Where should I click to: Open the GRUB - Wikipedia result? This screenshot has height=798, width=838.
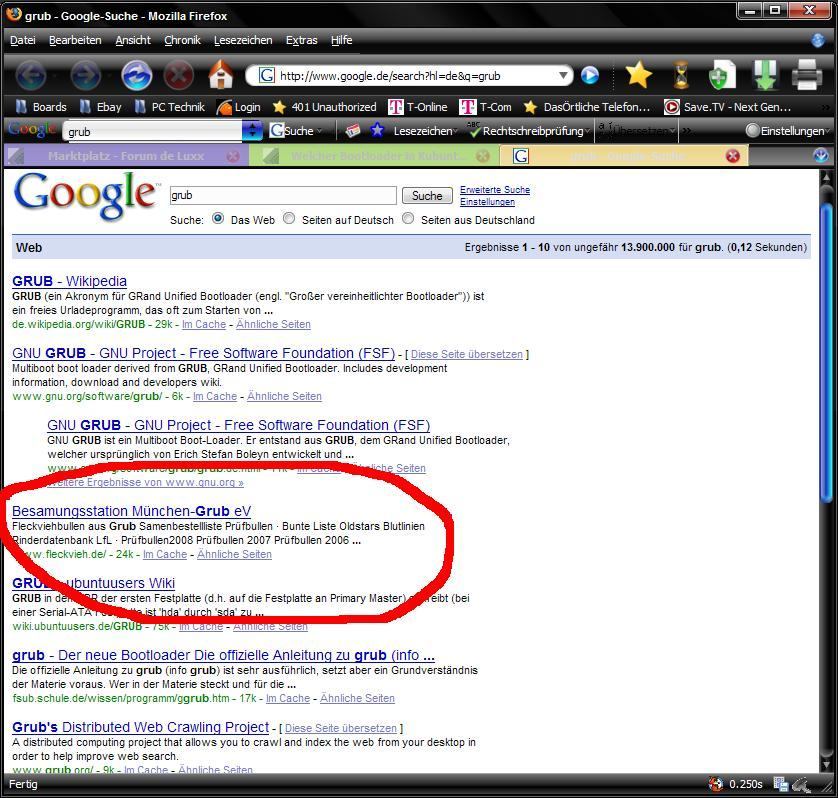(x=69, y=281)
